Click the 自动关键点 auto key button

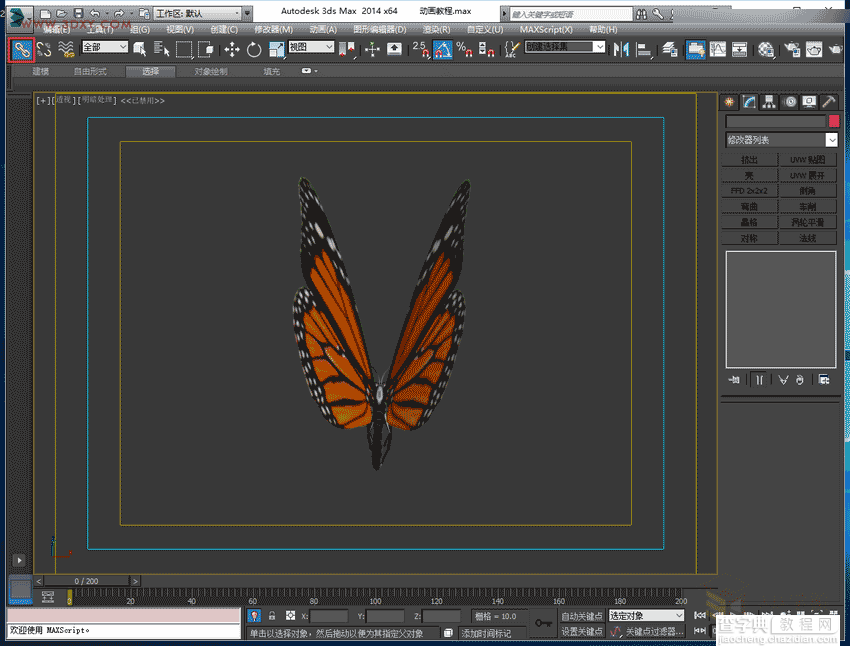point(582,616)
